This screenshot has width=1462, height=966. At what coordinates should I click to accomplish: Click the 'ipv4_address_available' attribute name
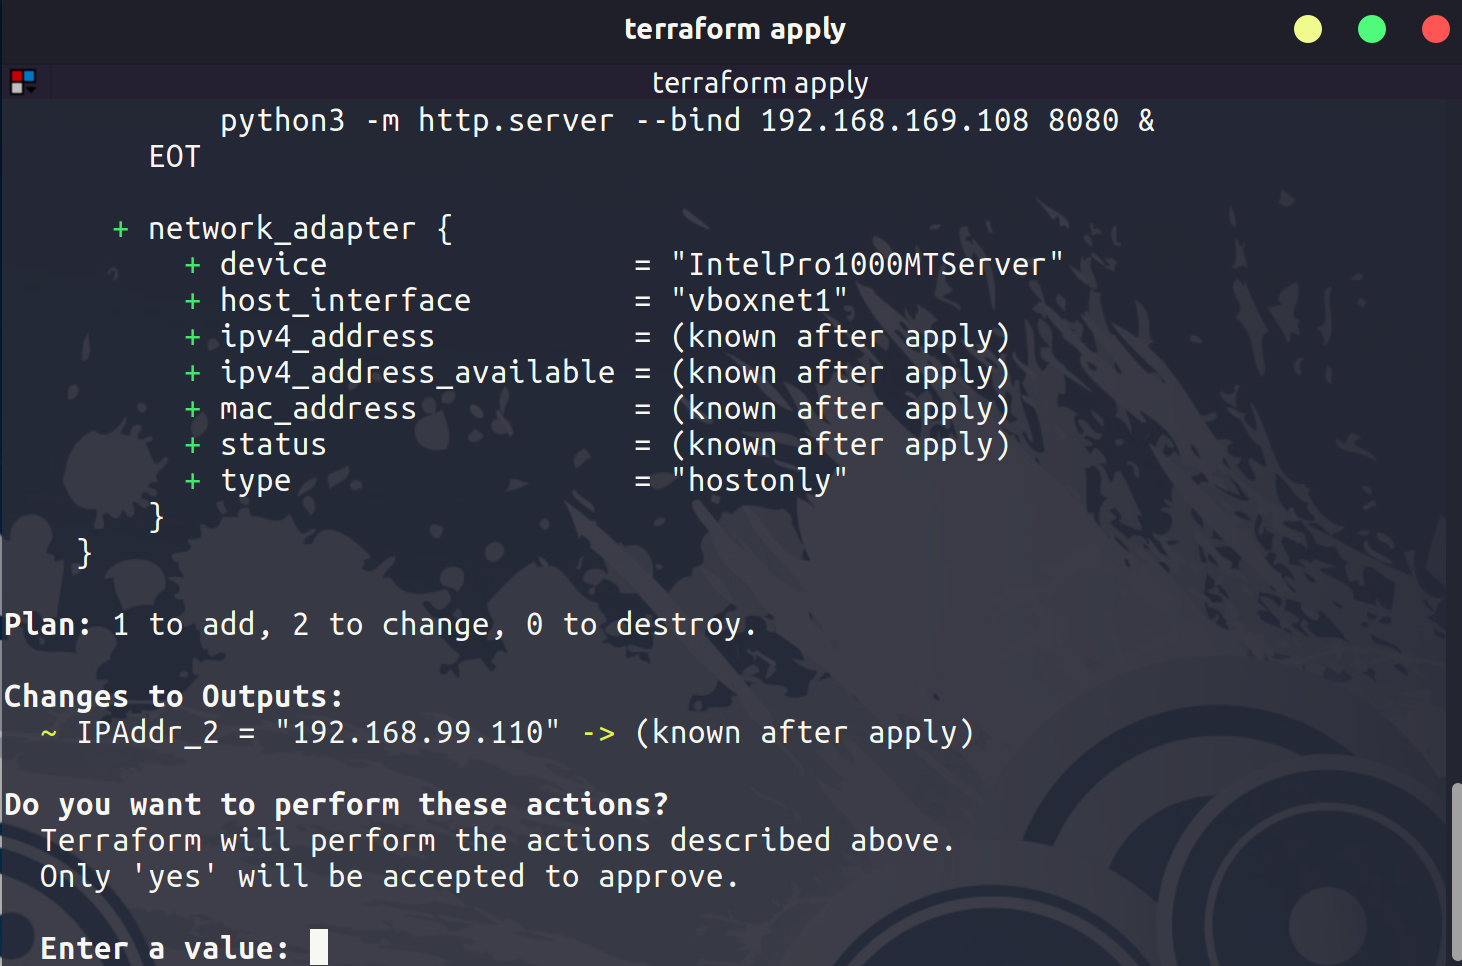417,373
